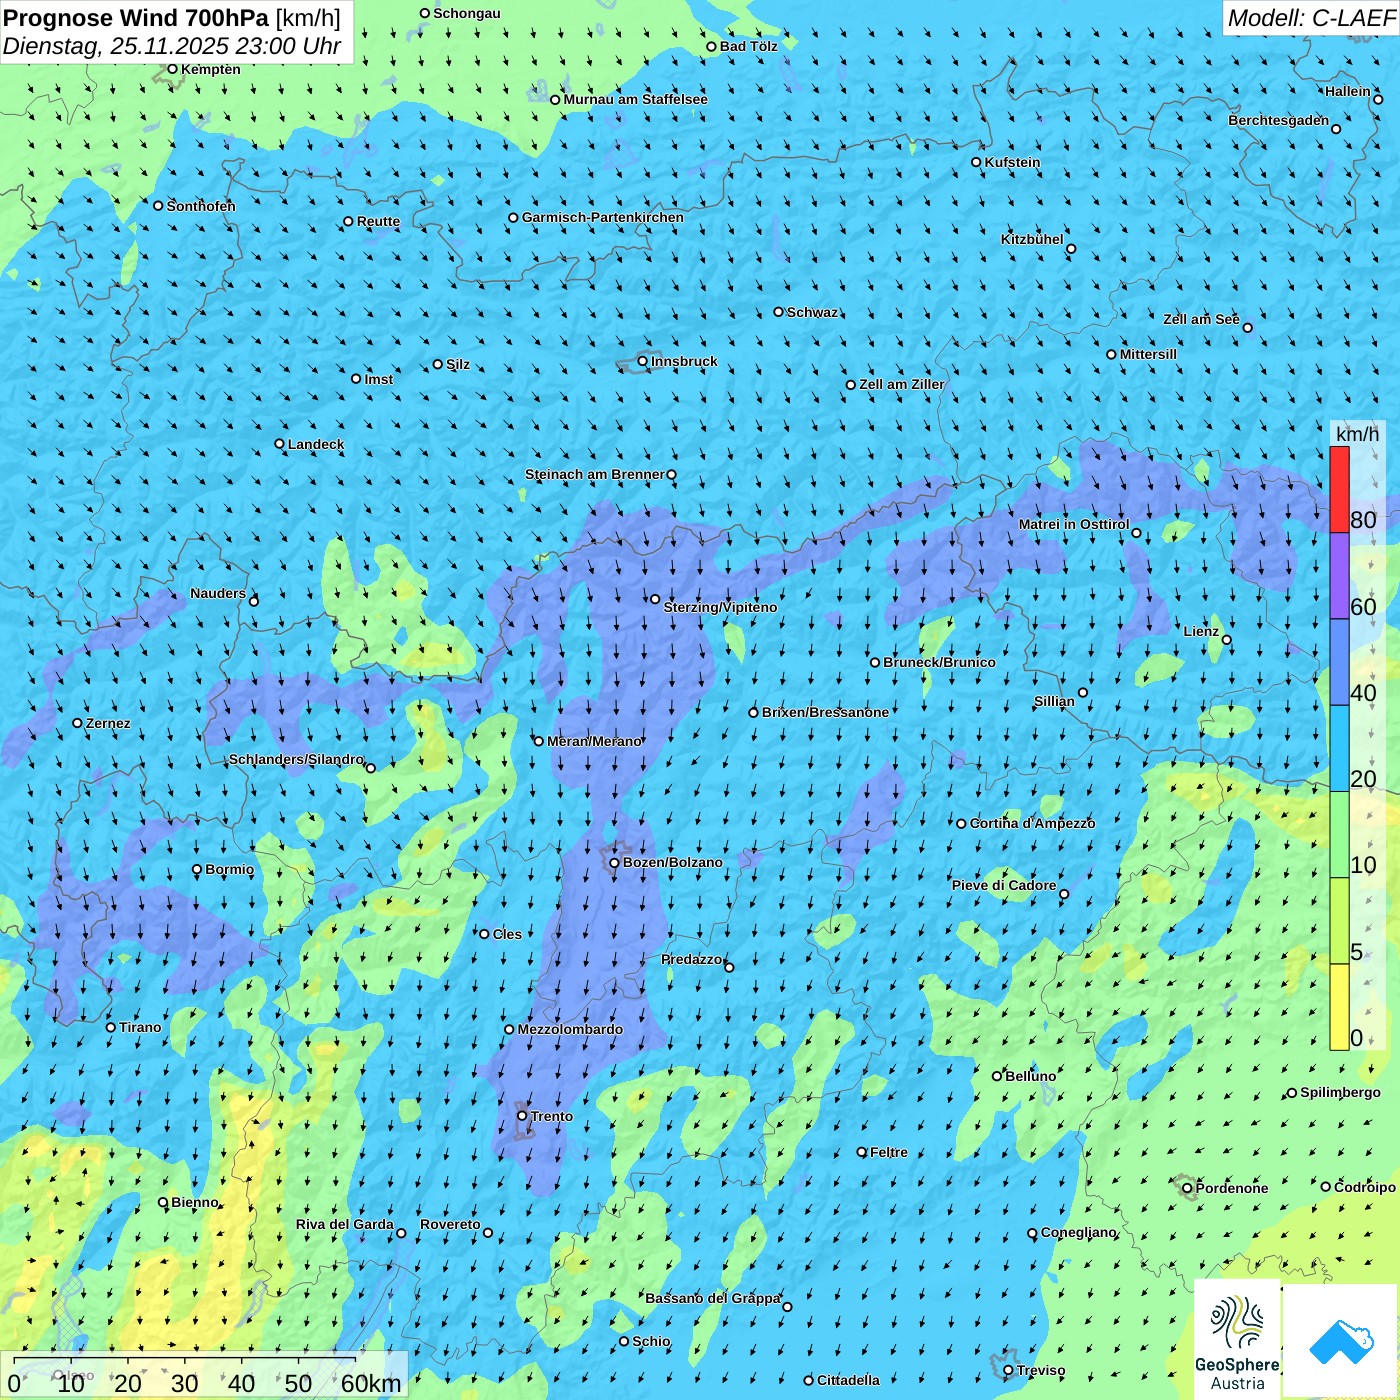Select the red 80+ km/h legend color

[1339, 489]
